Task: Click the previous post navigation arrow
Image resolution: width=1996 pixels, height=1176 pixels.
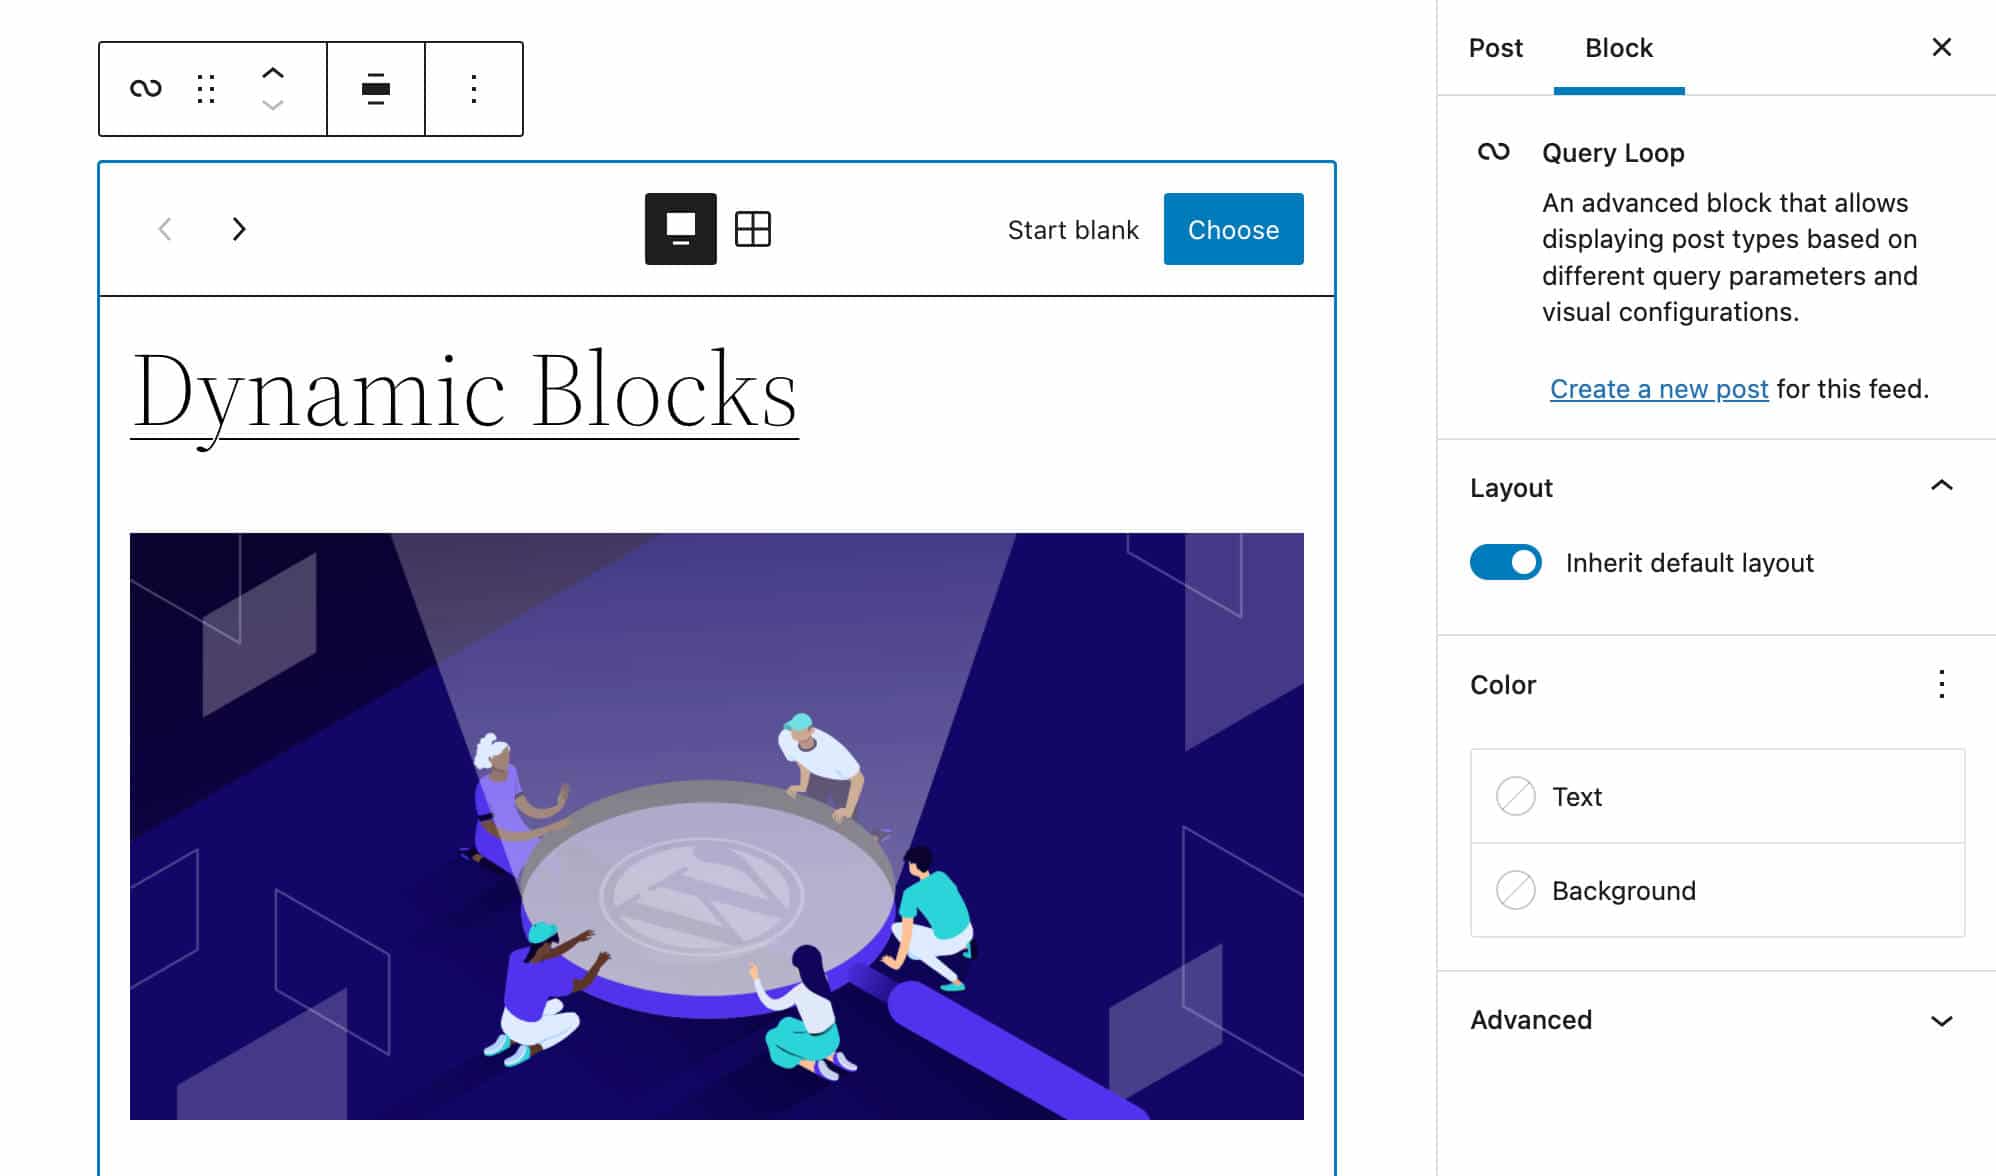Action: [165, 228]
